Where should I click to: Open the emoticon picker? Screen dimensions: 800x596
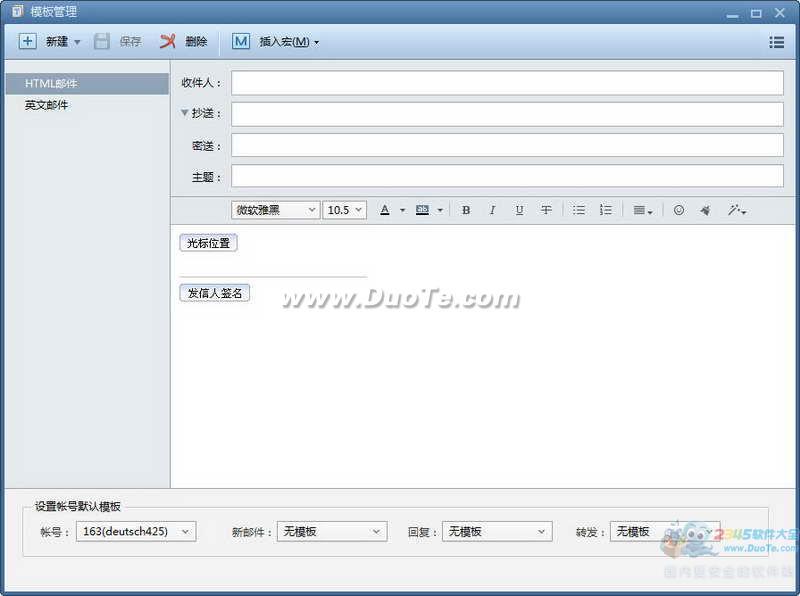pos(679,210)
